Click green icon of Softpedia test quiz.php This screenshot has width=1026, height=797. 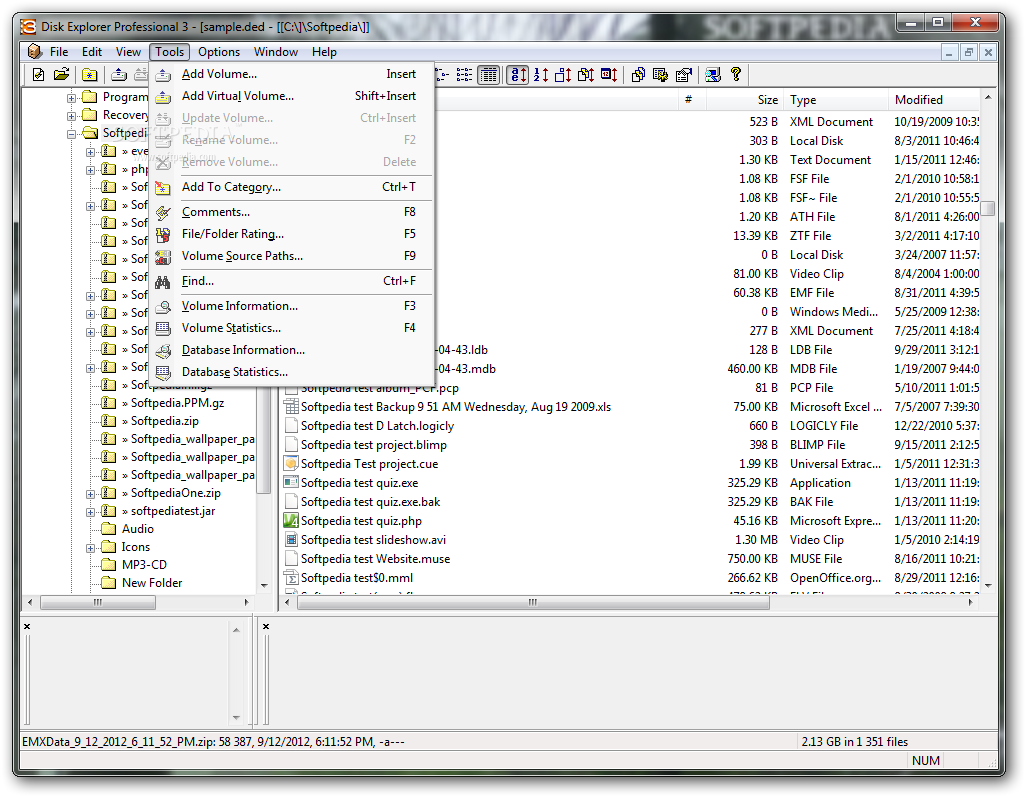[x=291, y=521]
